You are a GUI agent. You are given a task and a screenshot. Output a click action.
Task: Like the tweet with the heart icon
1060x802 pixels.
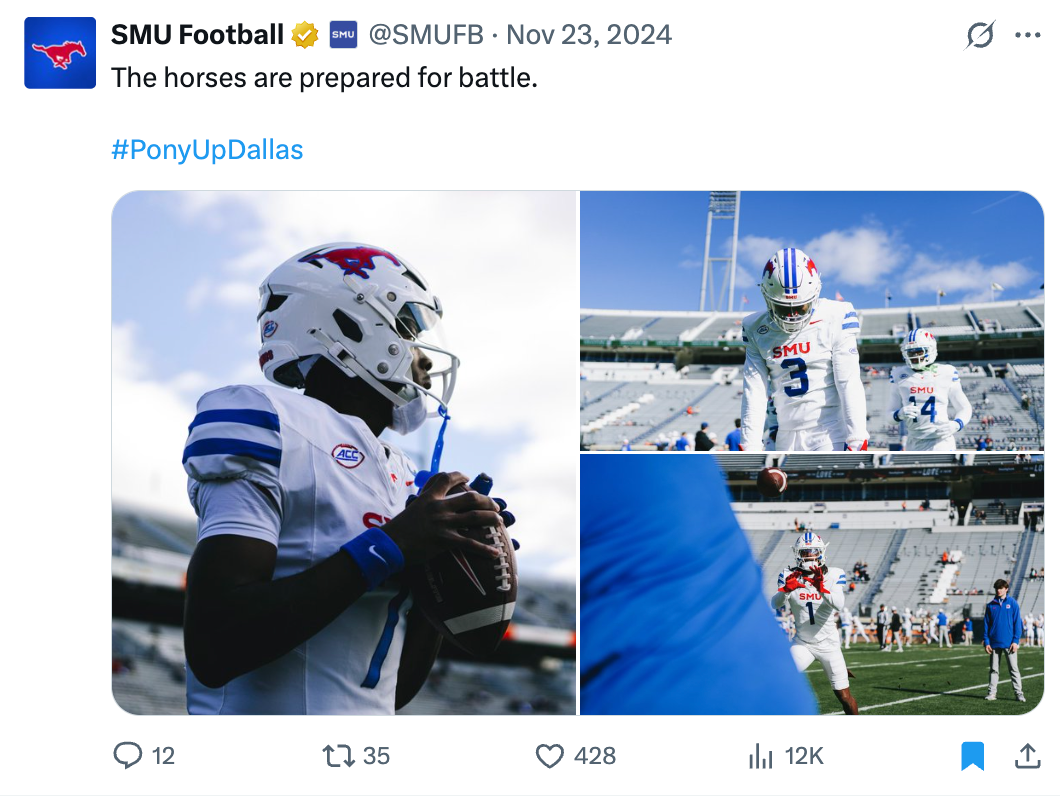(x=550, y=755)
